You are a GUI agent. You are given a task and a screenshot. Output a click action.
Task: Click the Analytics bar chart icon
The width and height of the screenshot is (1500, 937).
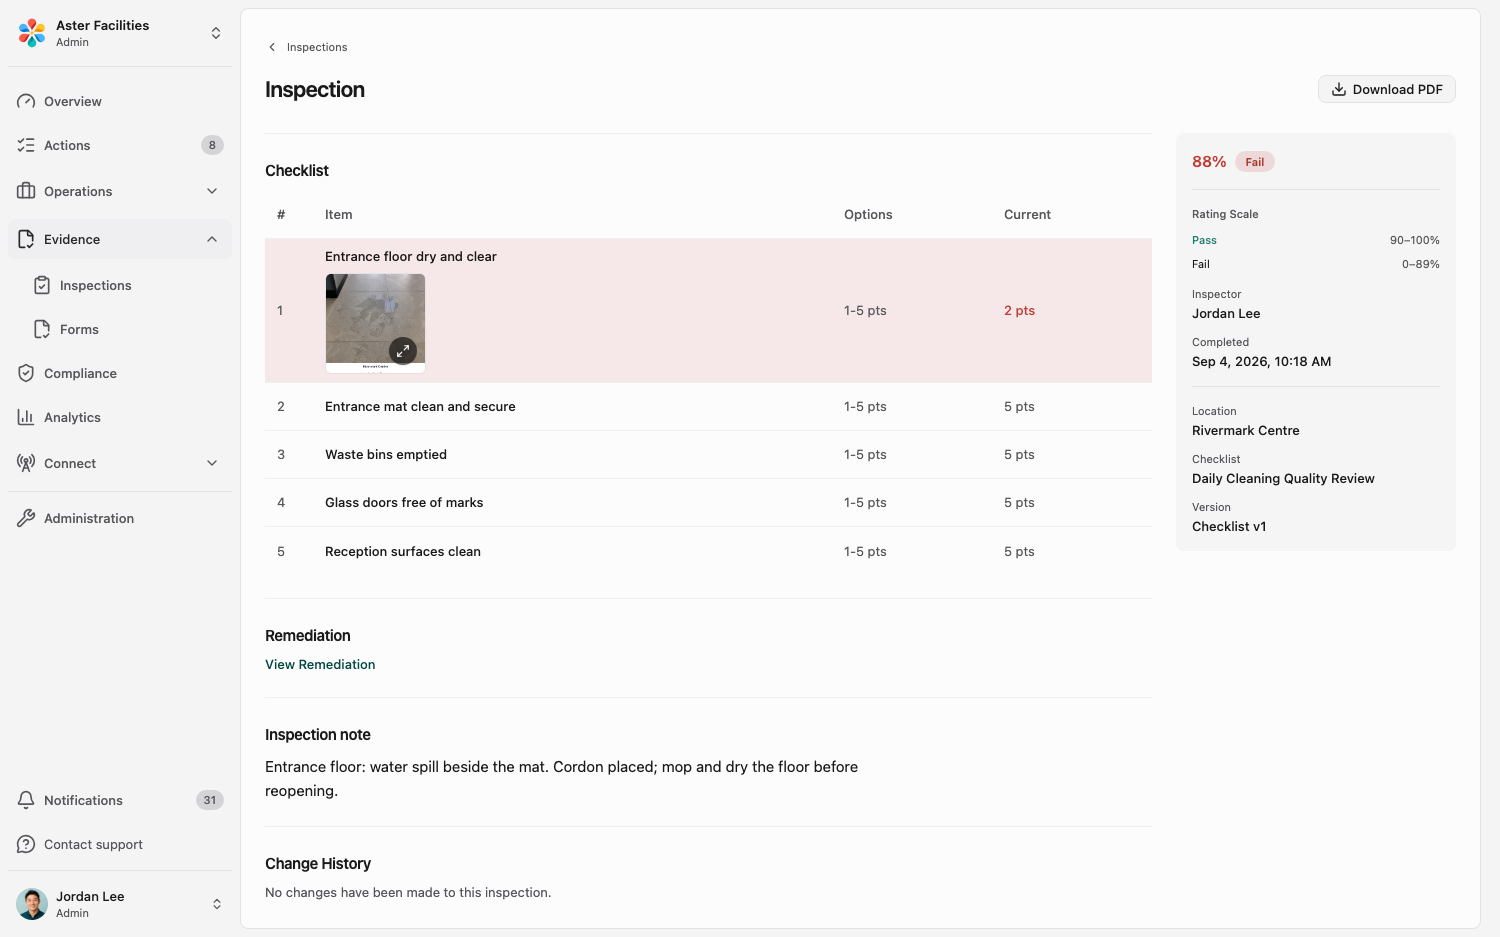(x=26, y=417)
